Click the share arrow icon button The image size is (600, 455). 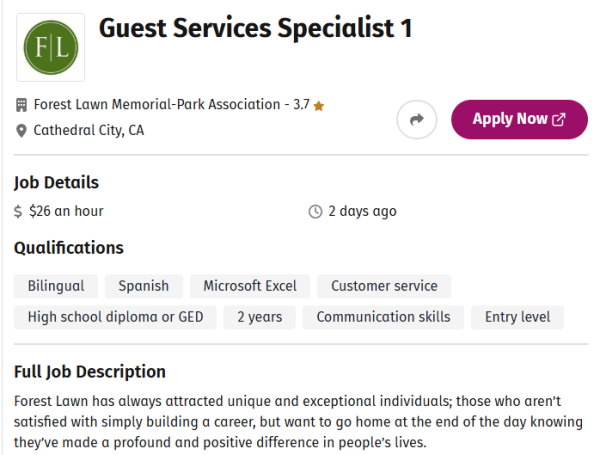coord(417,119)
